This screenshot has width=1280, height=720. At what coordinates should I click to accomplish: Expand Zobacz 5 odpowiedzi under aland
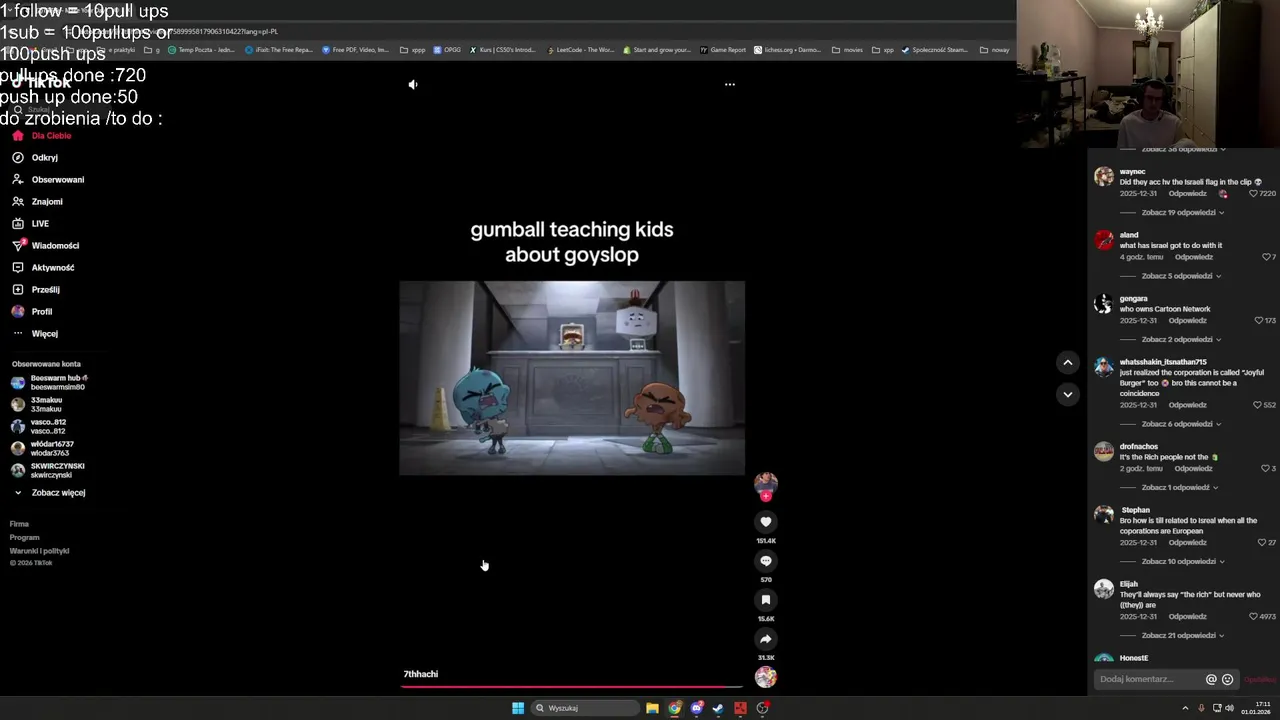[1181, 276]
